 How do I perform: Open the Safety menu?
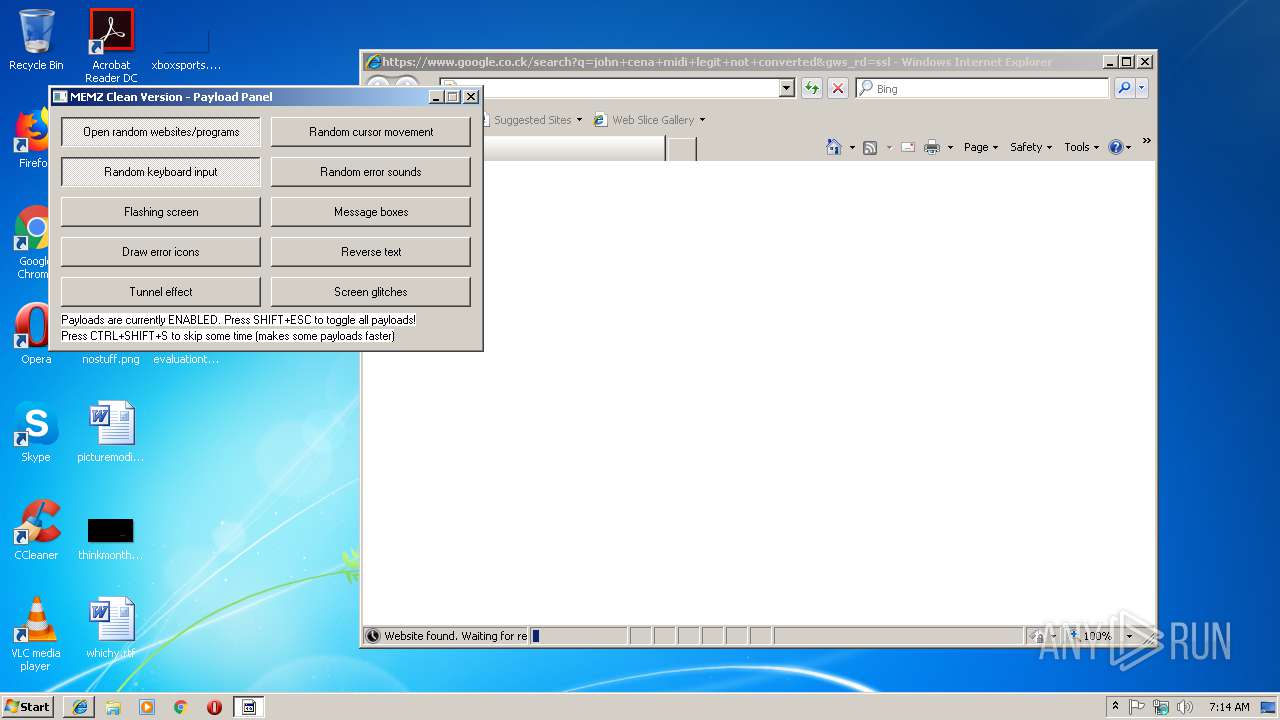(x=1031, y=147)
